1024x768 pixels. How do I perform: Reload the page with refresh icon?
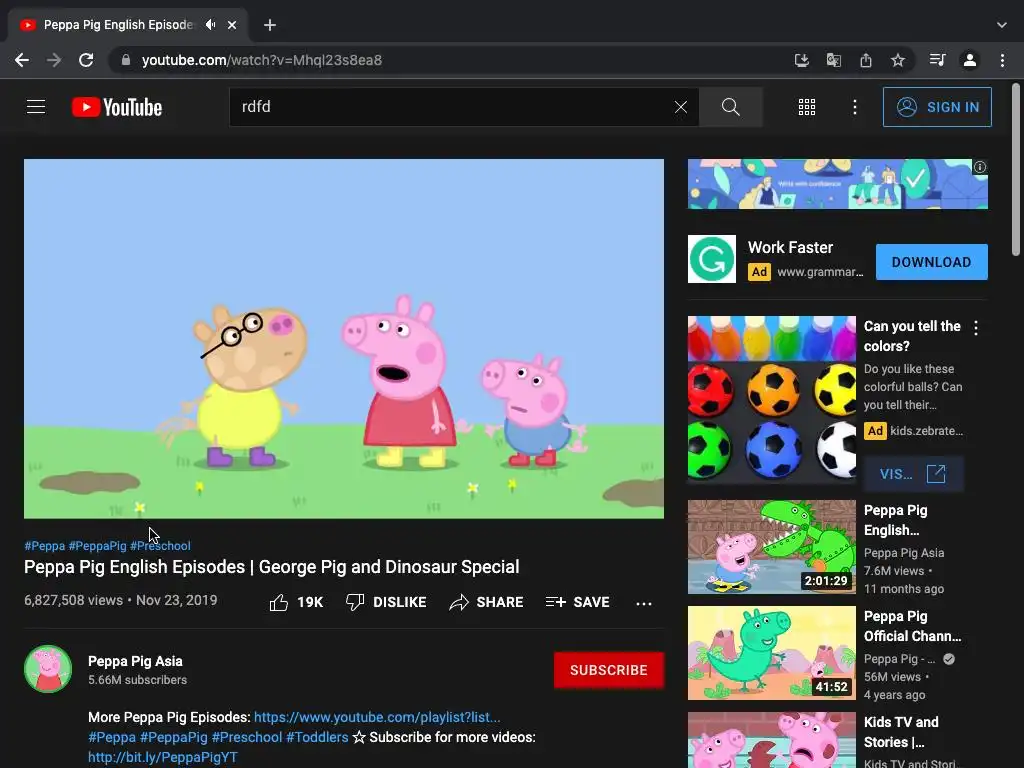coord(86,60)
